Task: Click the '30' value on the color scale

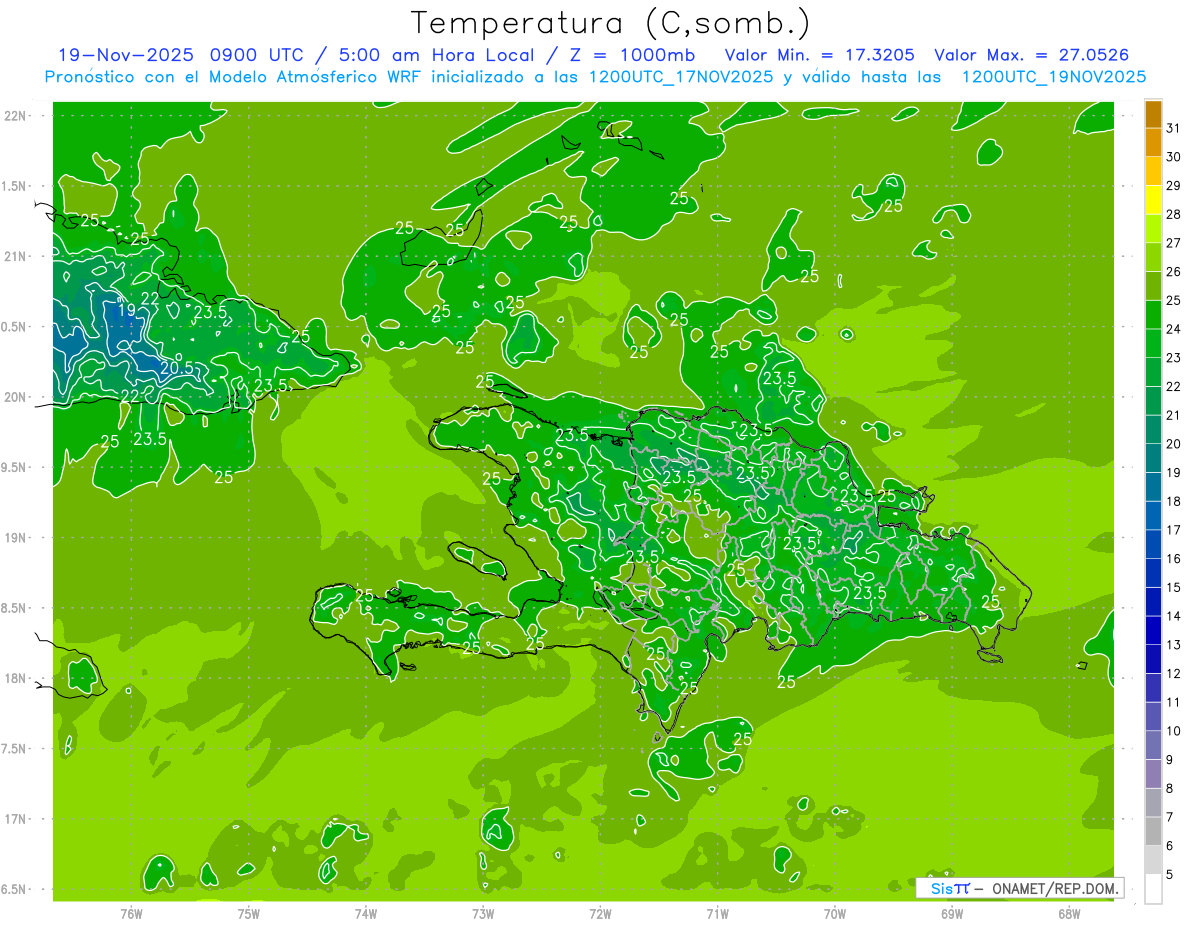Action: [x=1174, y=157]
